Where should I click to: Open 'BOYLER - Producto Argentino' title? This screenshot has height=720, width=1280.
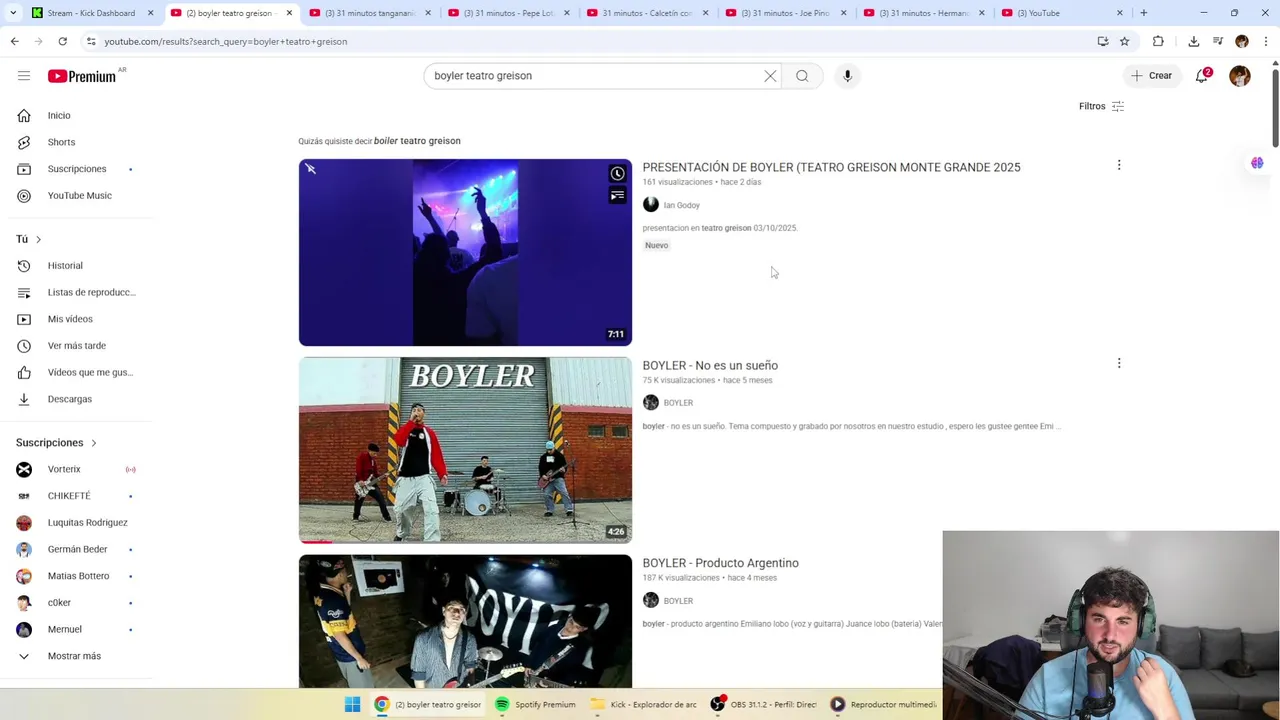coord(720,563)
